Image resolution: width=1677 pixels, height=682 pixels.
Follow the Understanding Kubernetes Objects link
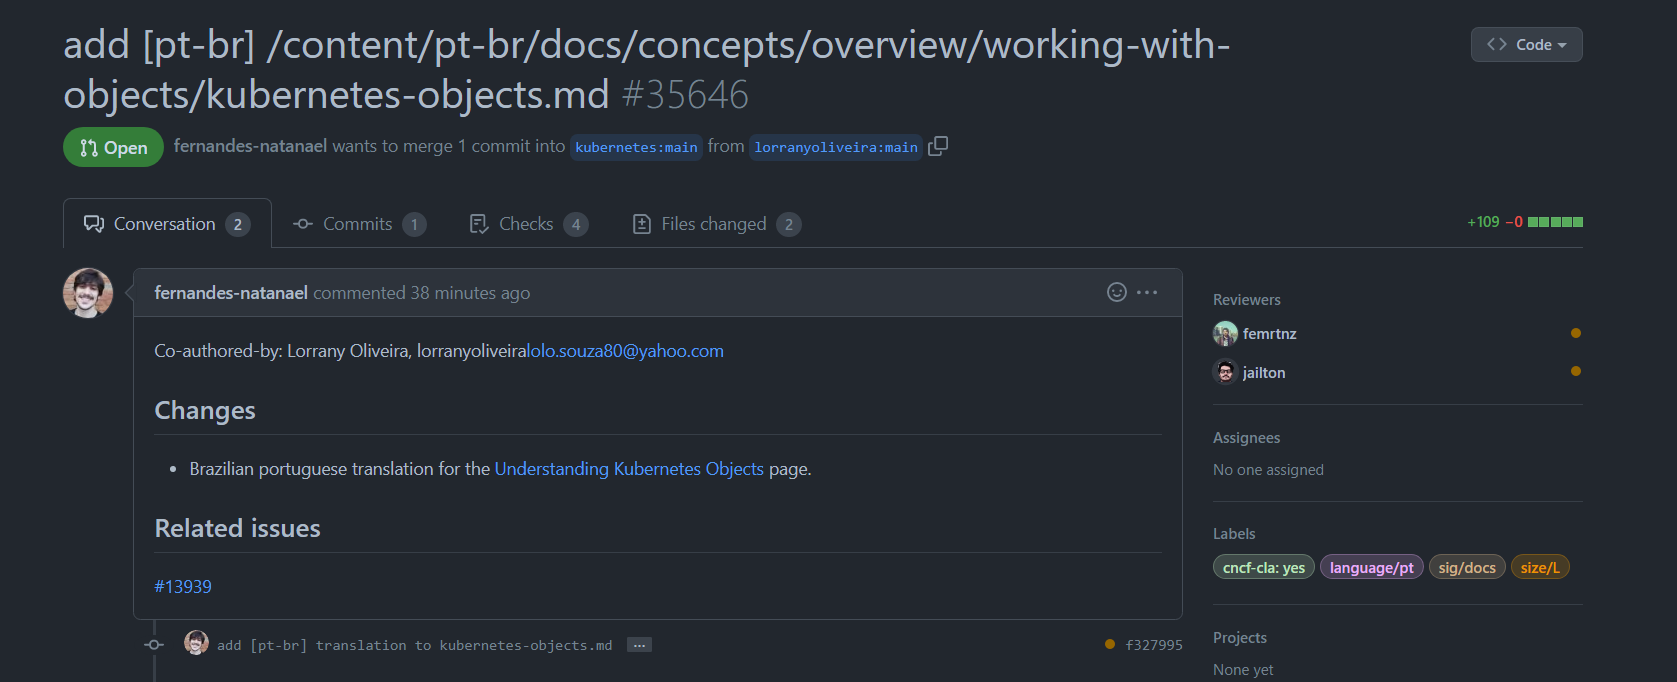click(629, 469)
